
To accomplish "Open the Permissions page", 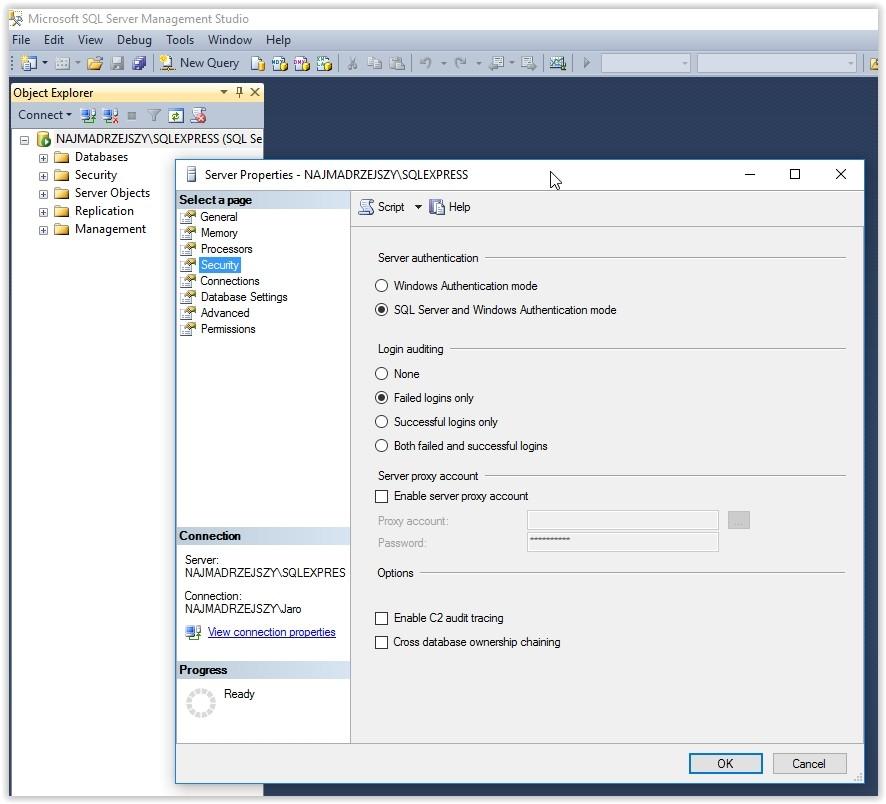I will [228, 329].
